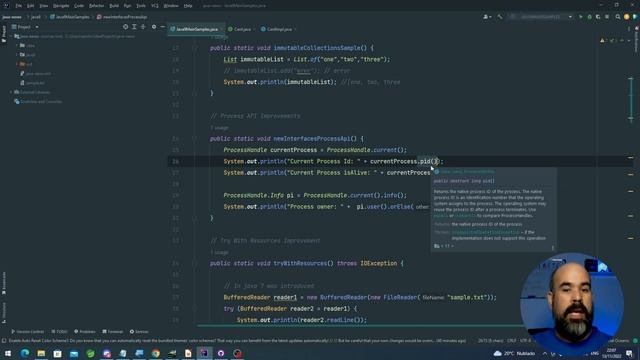
Task: Select the .iml file in the project tree
Action: coord(36,73)
